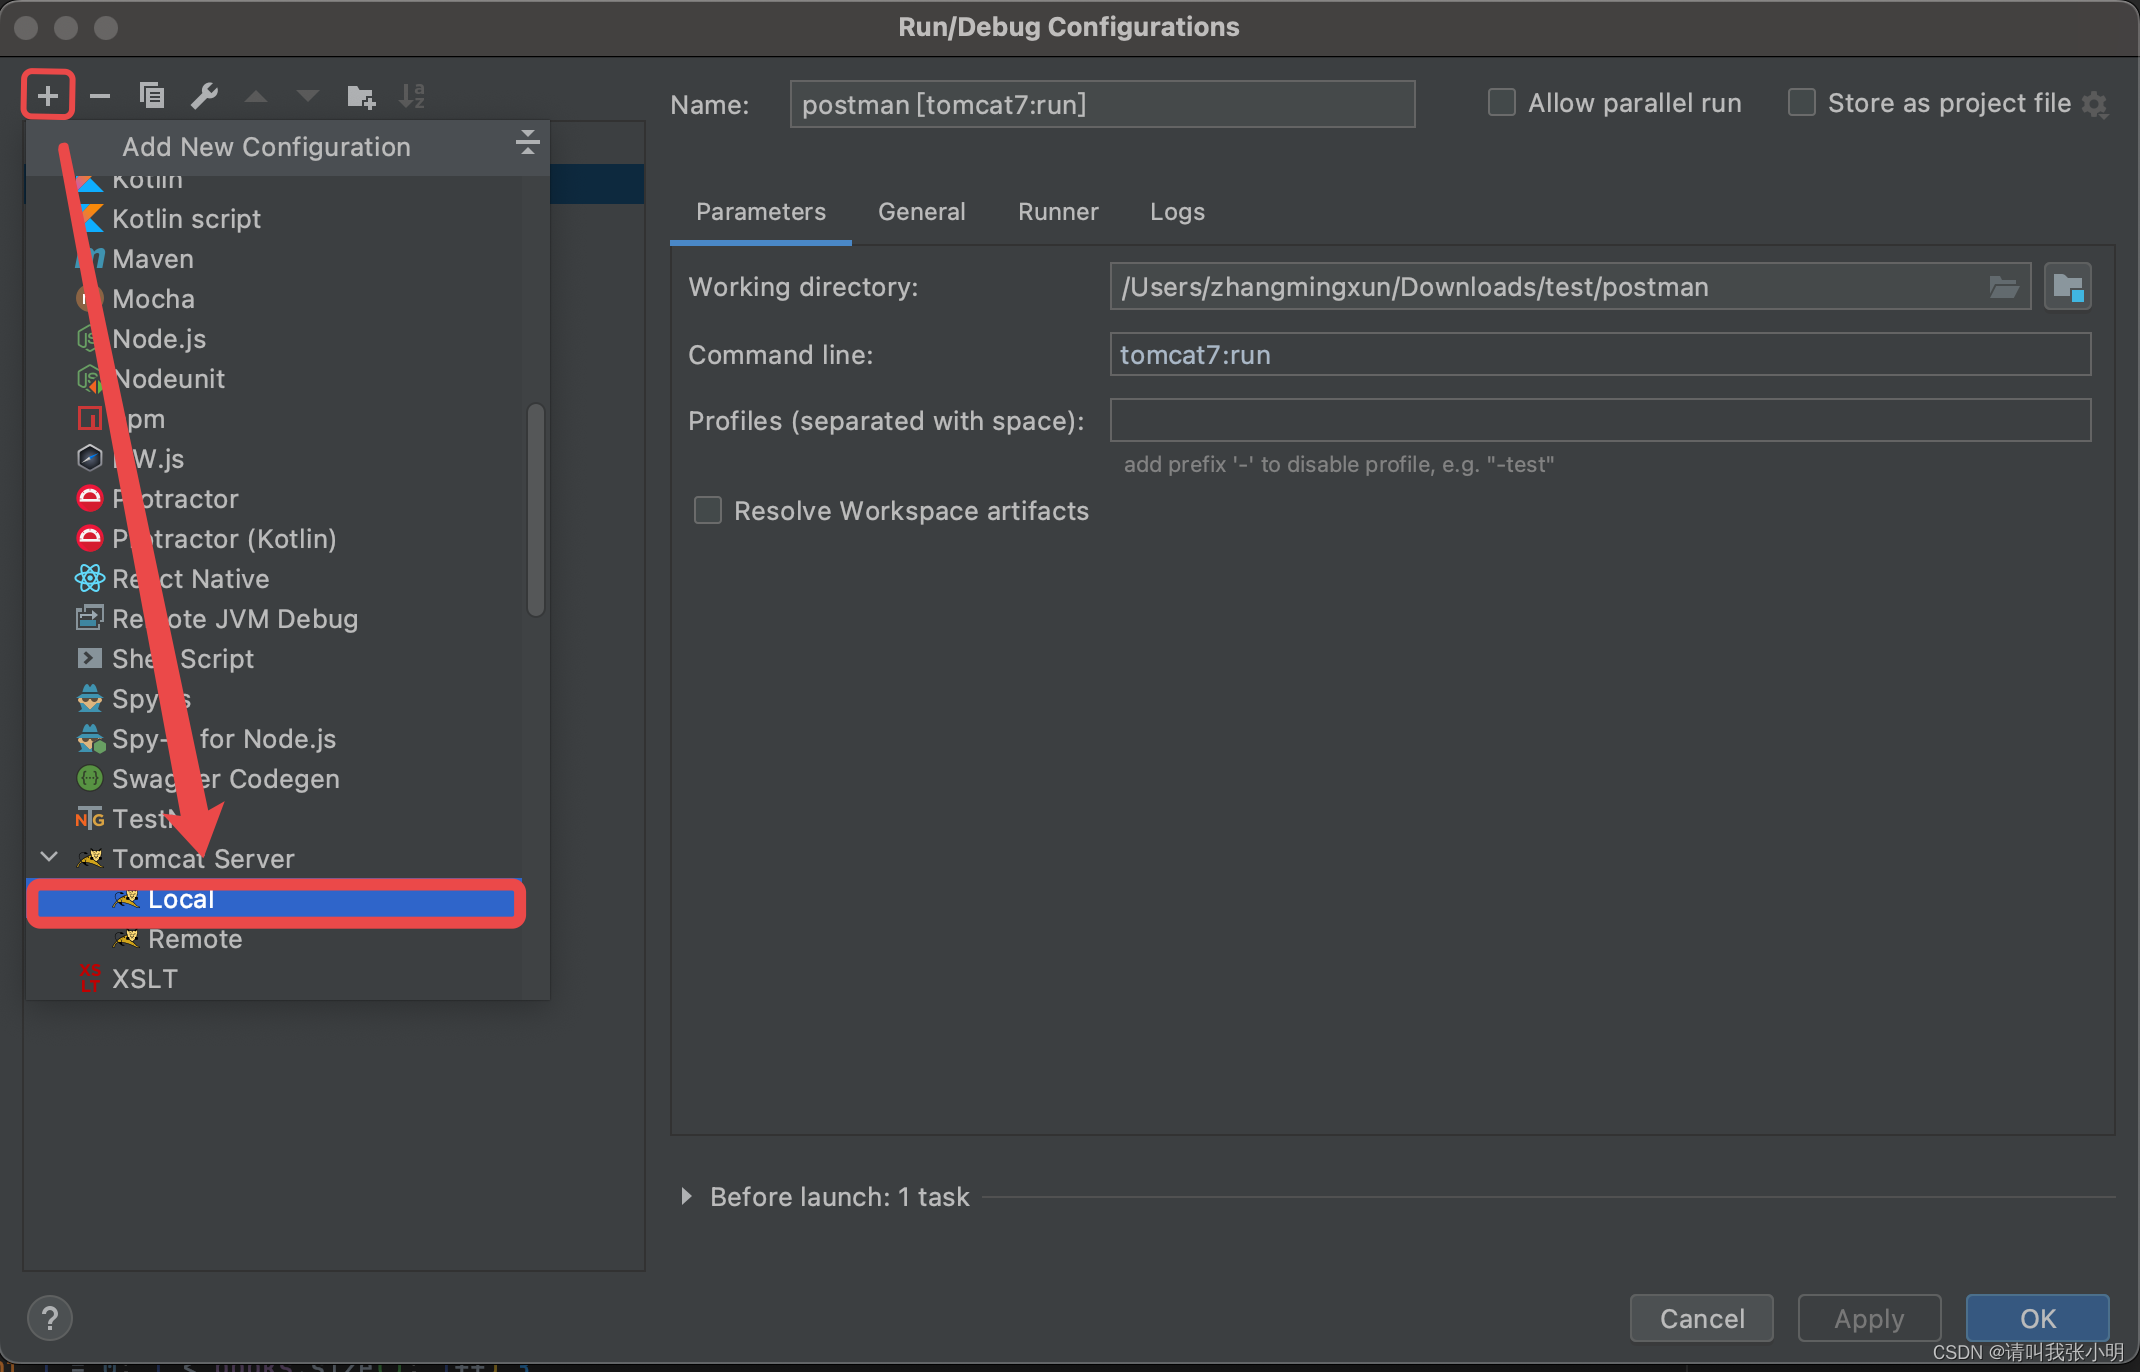Expand the Before launch section

pos(686,1196)
